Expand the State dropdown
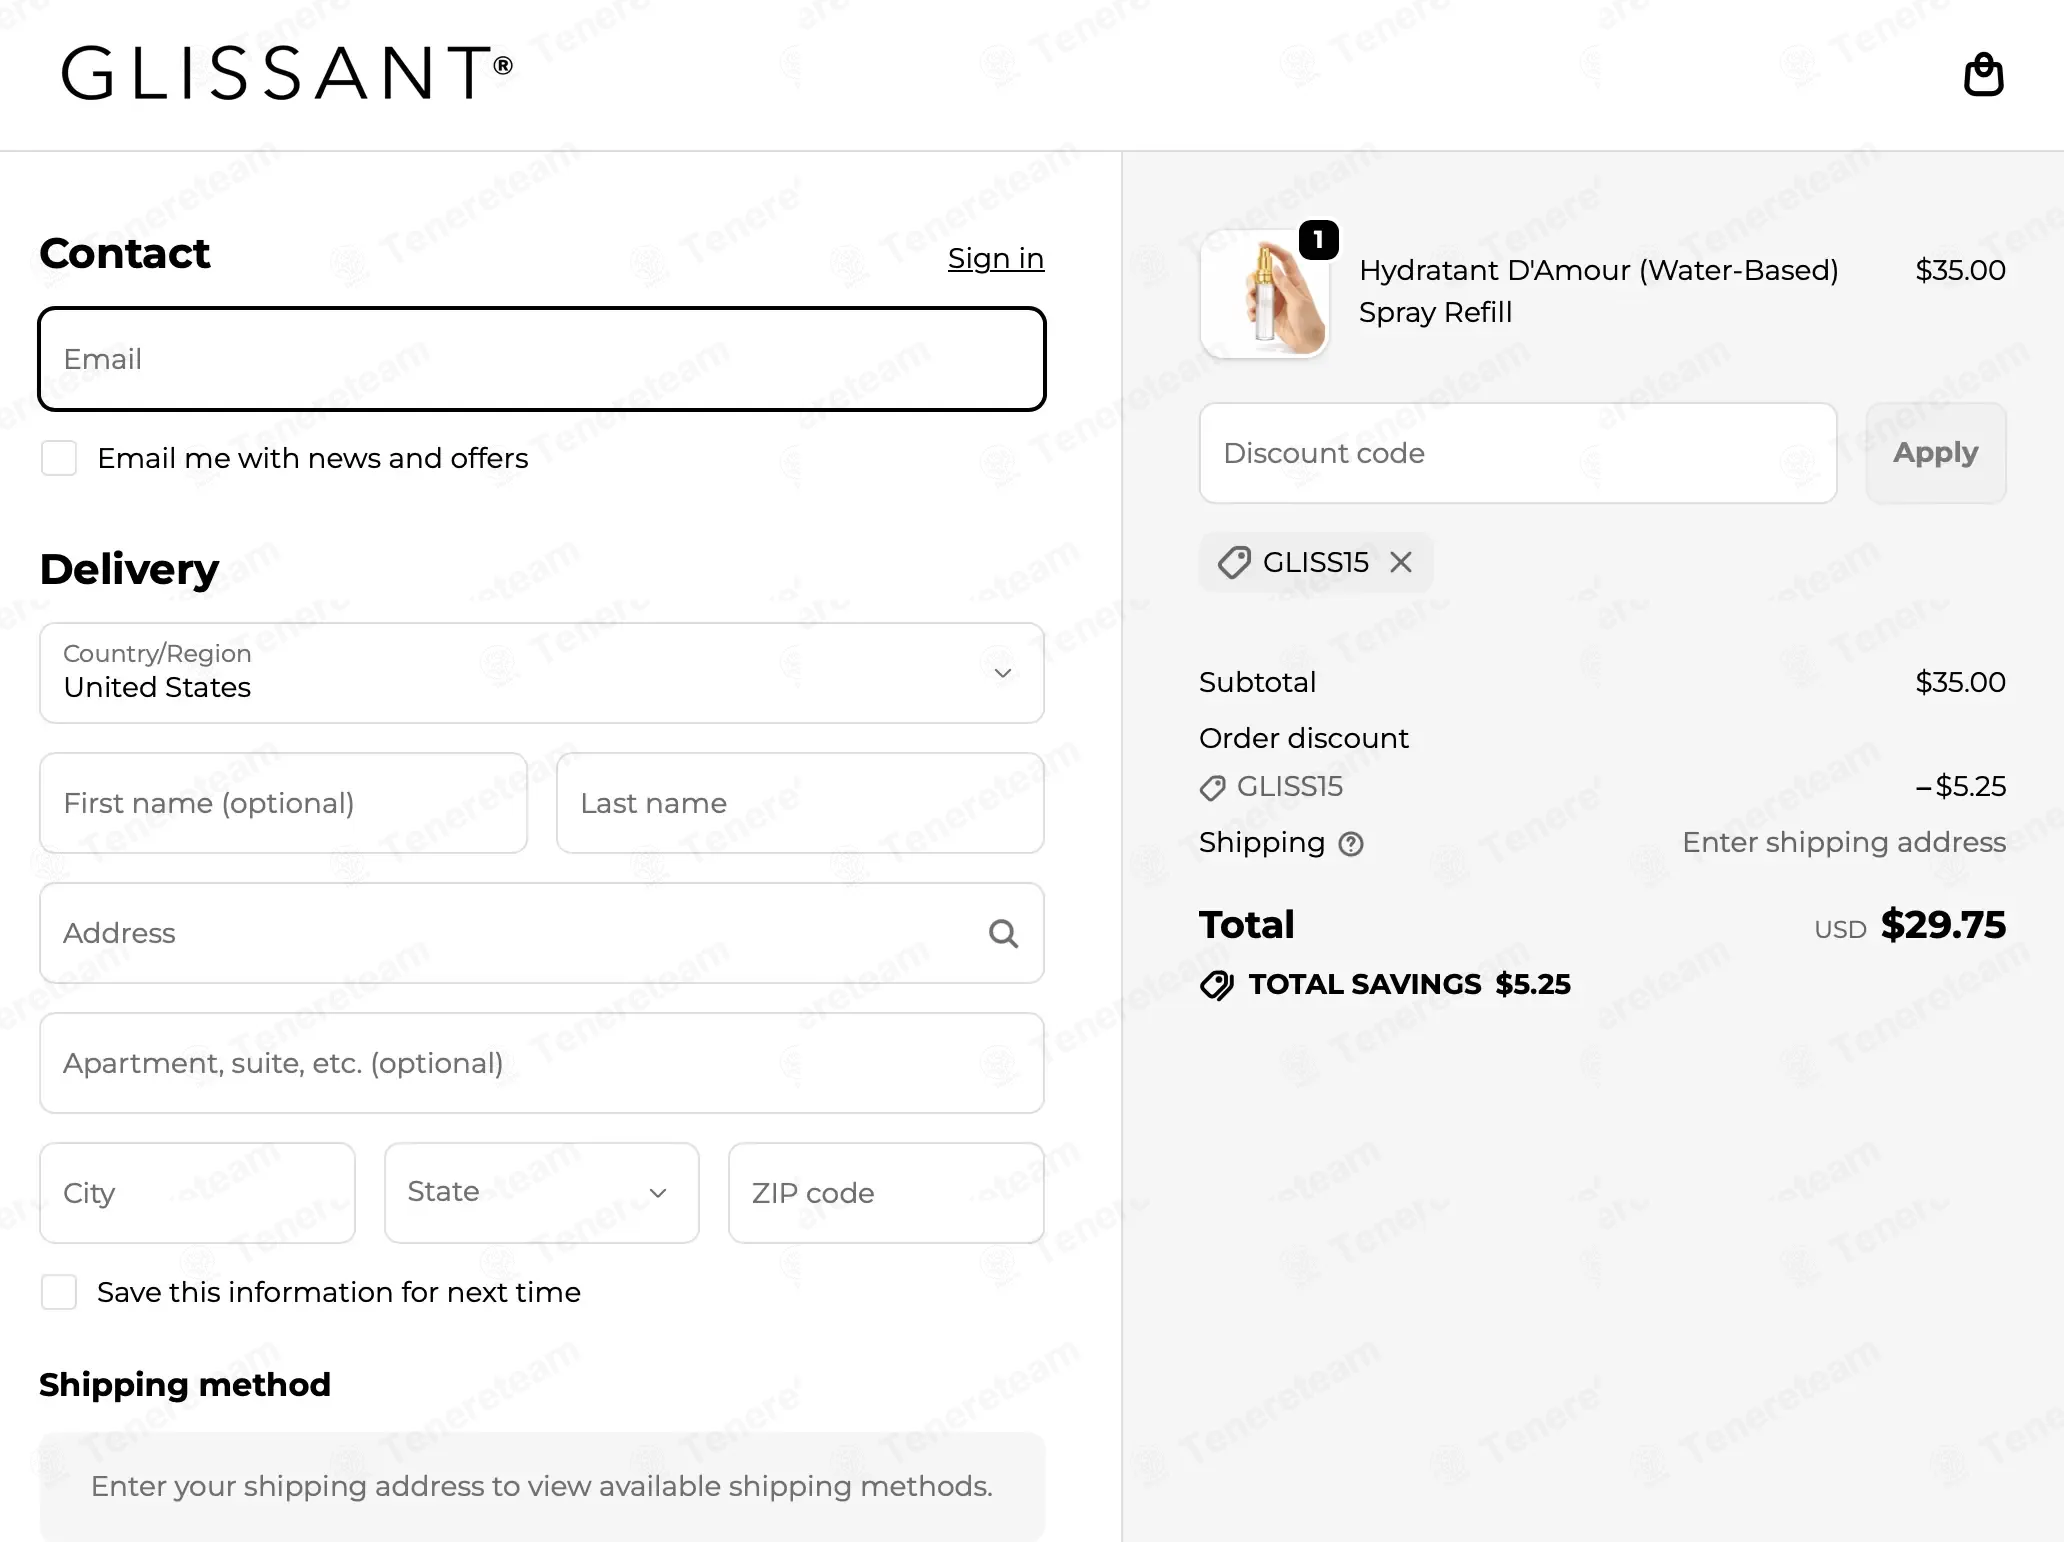Viewport: 2064px width, 1542px height. (x=542, y=1193)
